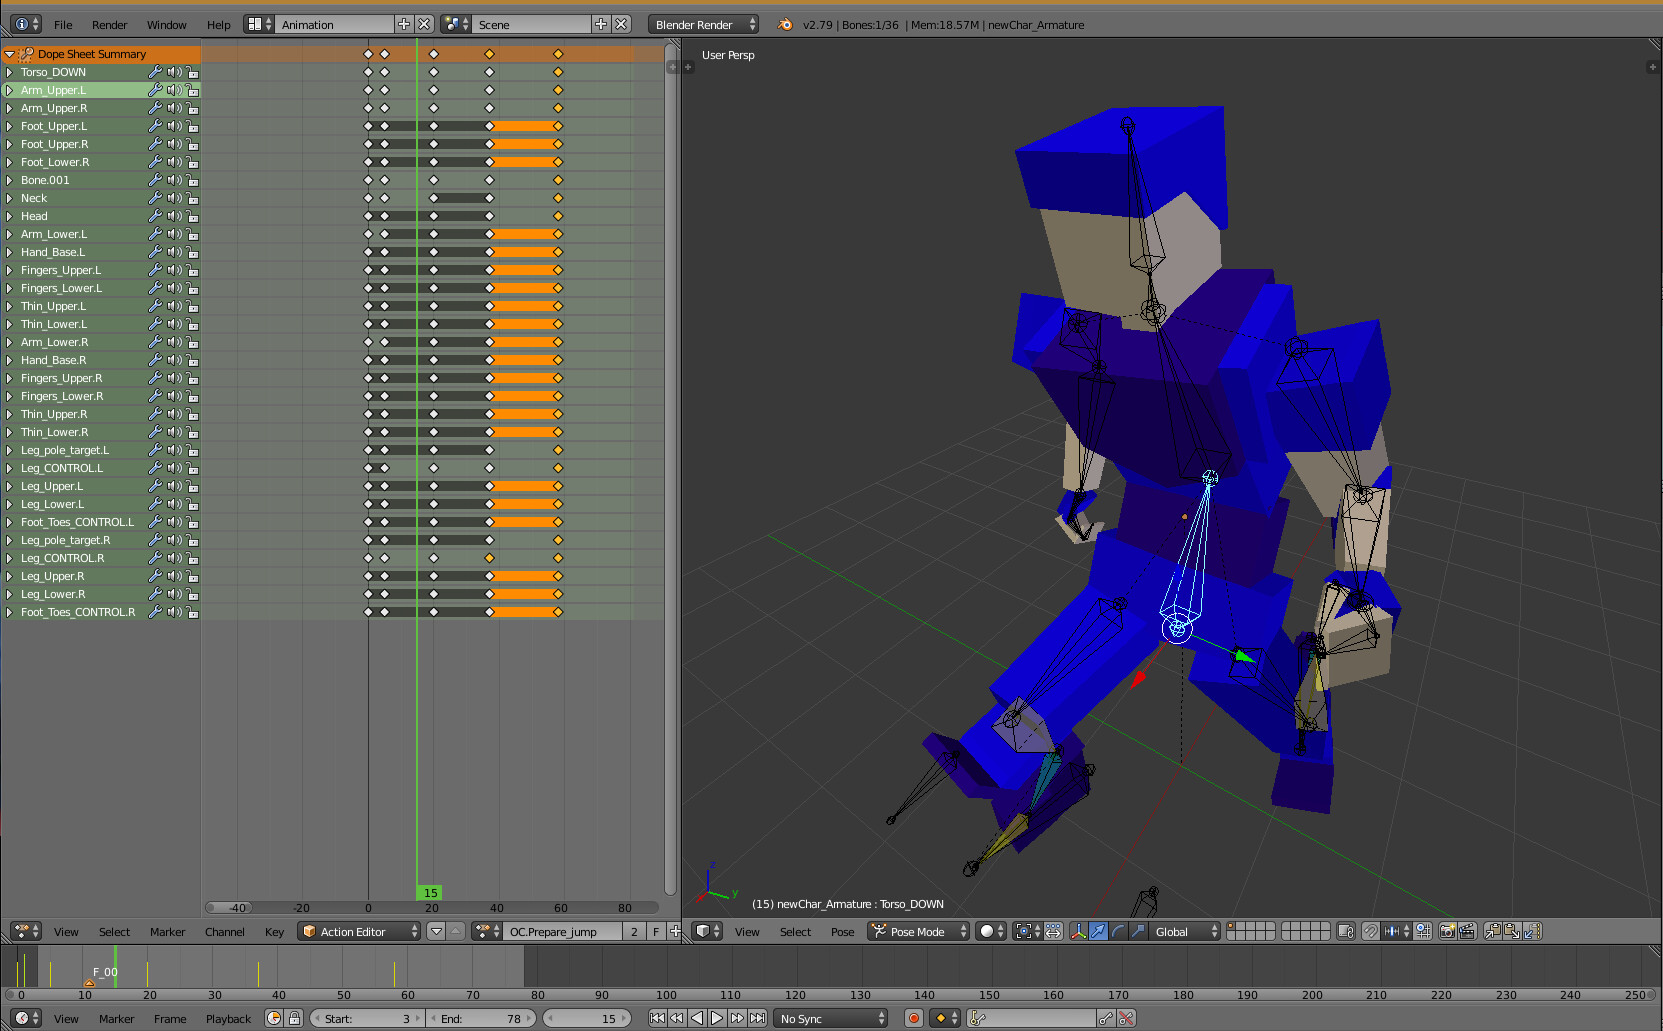Screen dimensions: 1663x1031
Task: Open the Pose Mode dropdown
Action: 918,931
